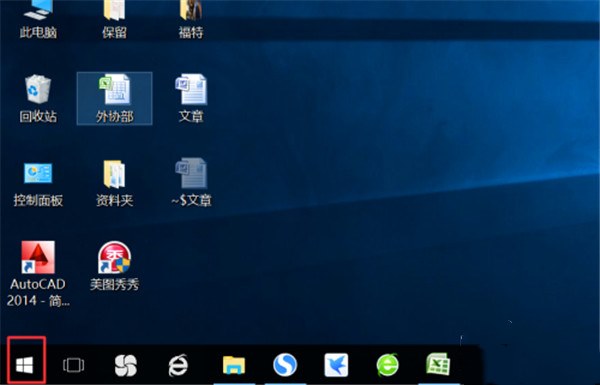Viewport: 600px width, 385px height.
Task: Select the 资料夹 folder icon
Action: coord(114,174)
